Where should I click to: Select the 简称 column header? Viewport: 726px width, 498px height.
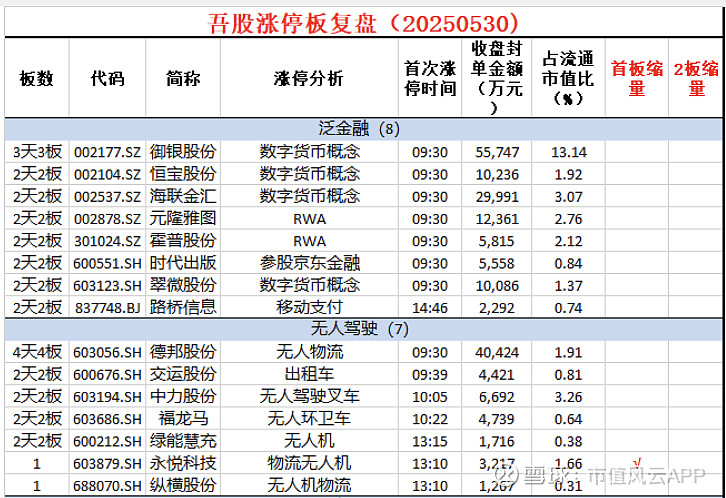coord(183,78)
